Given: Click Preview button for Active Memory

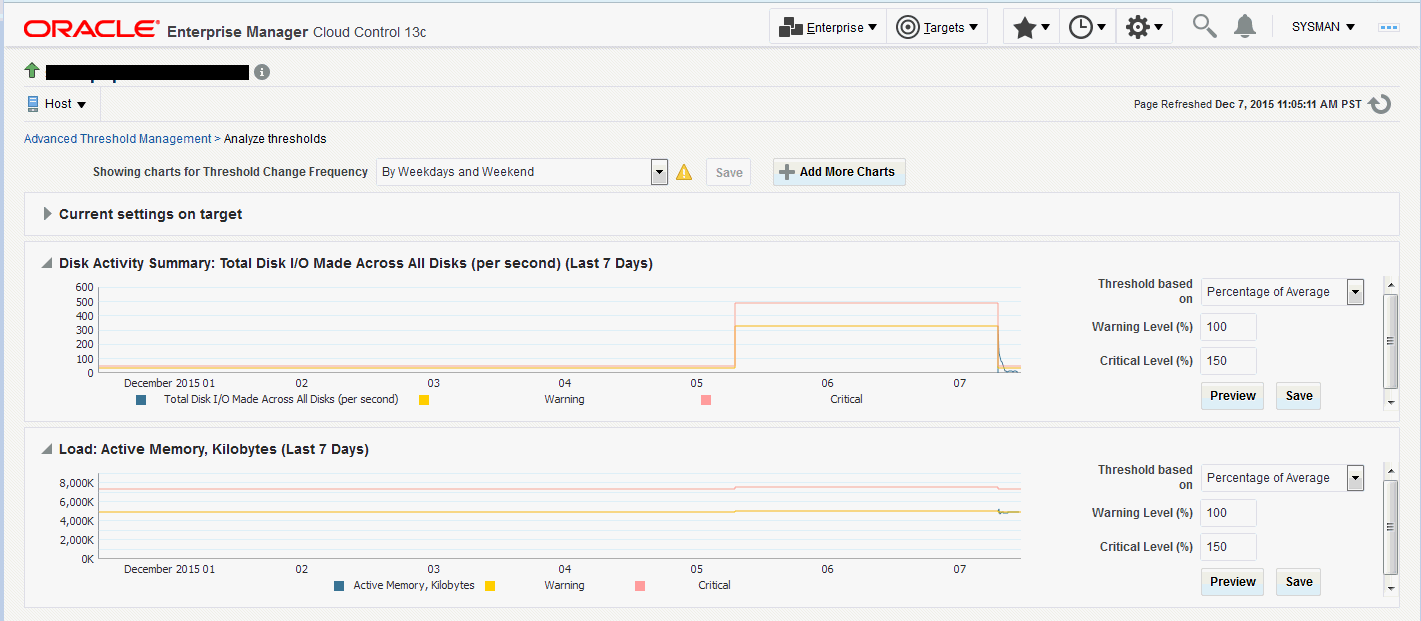Looking at the screenshot, I should click(x=1232, y=582).
